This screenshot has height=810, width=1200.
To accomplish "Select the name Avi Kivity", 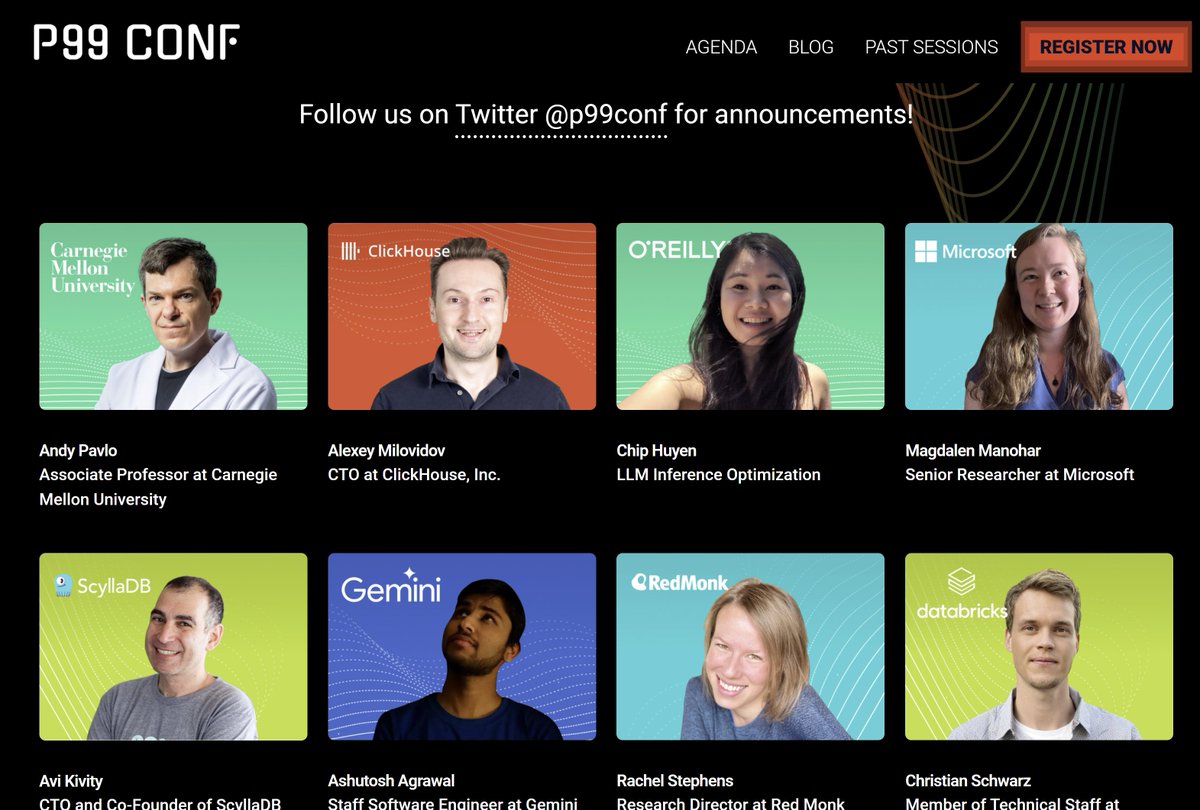I will [71, 780].
